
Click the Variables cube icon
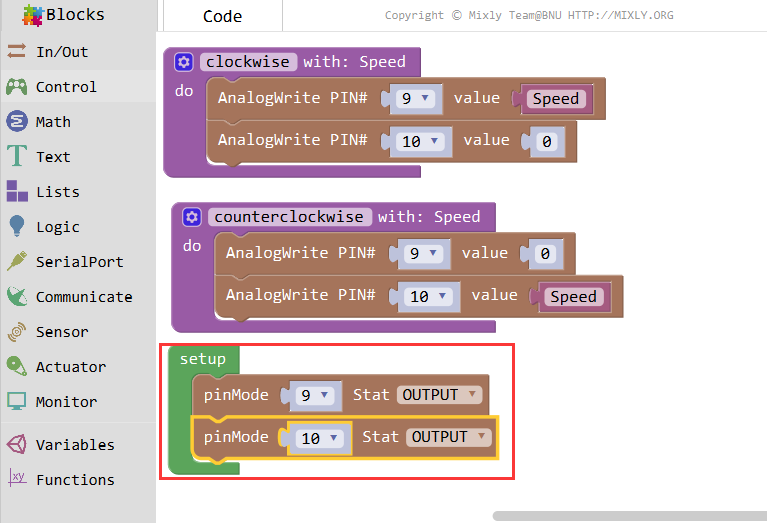click(17, 444)
